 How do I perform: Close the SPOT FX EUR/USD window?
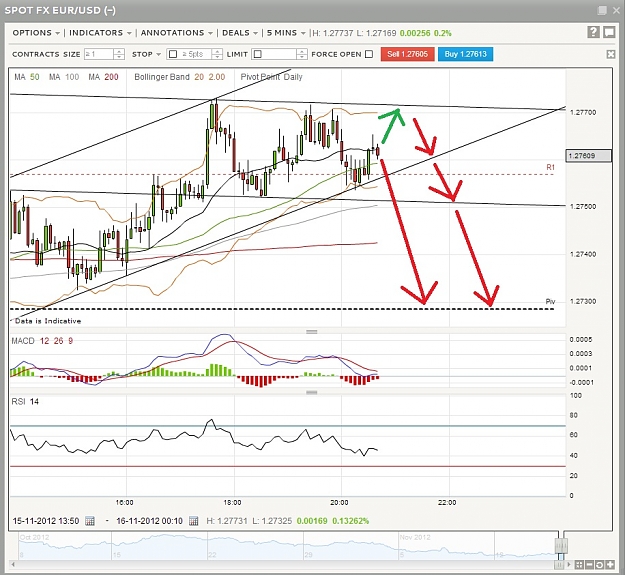coord(616,10)
